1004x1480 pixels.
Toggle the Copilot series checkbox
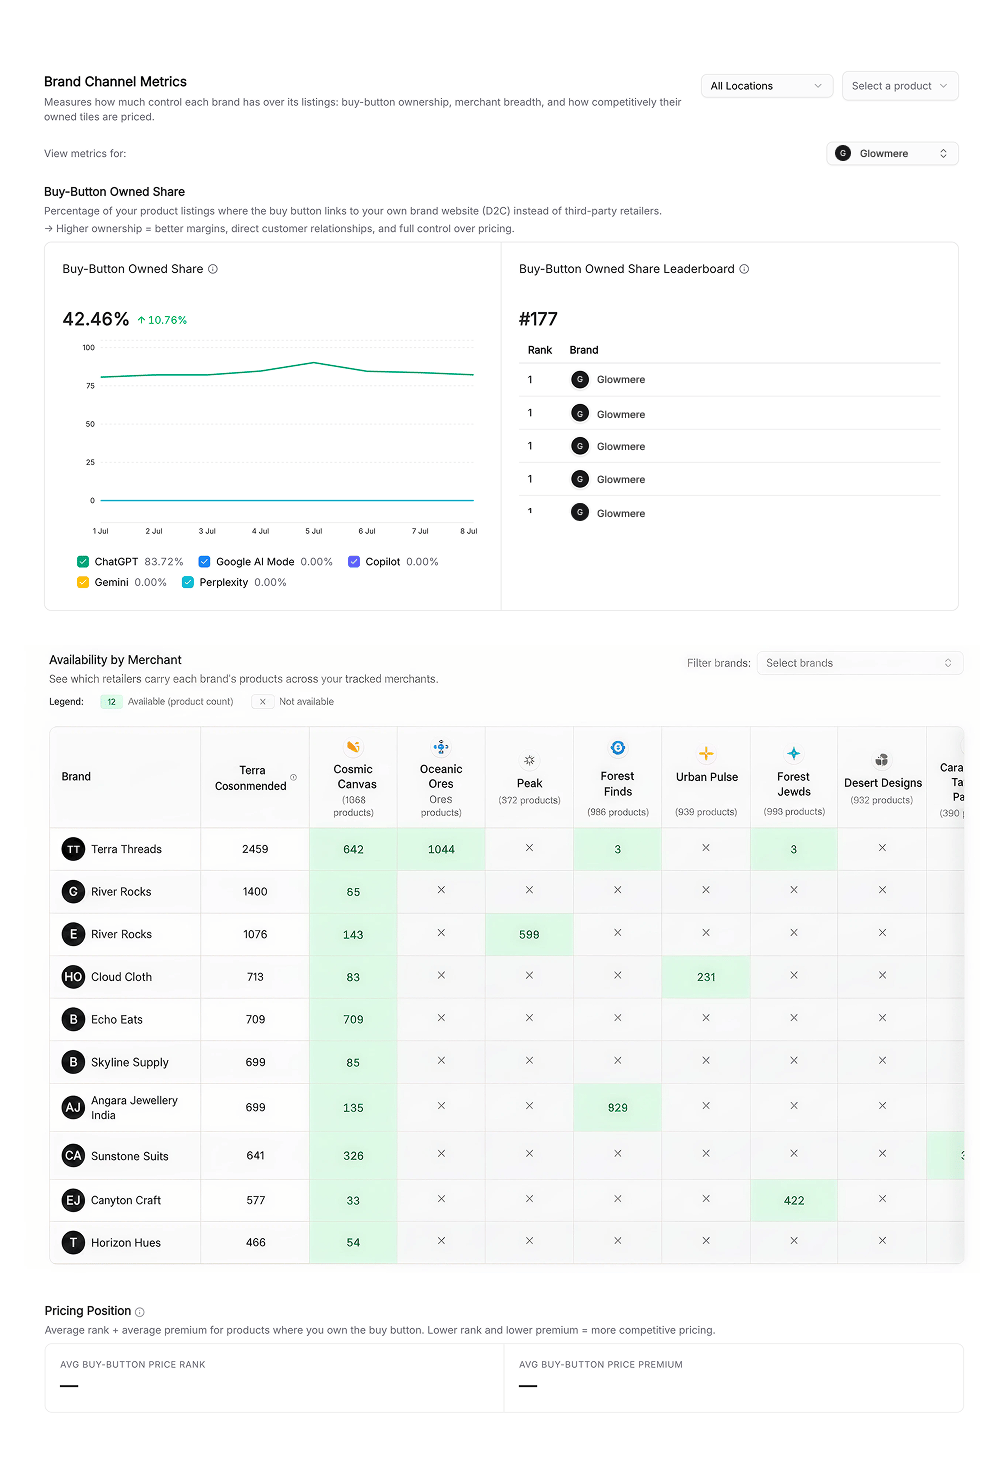(x=354, y=562)
